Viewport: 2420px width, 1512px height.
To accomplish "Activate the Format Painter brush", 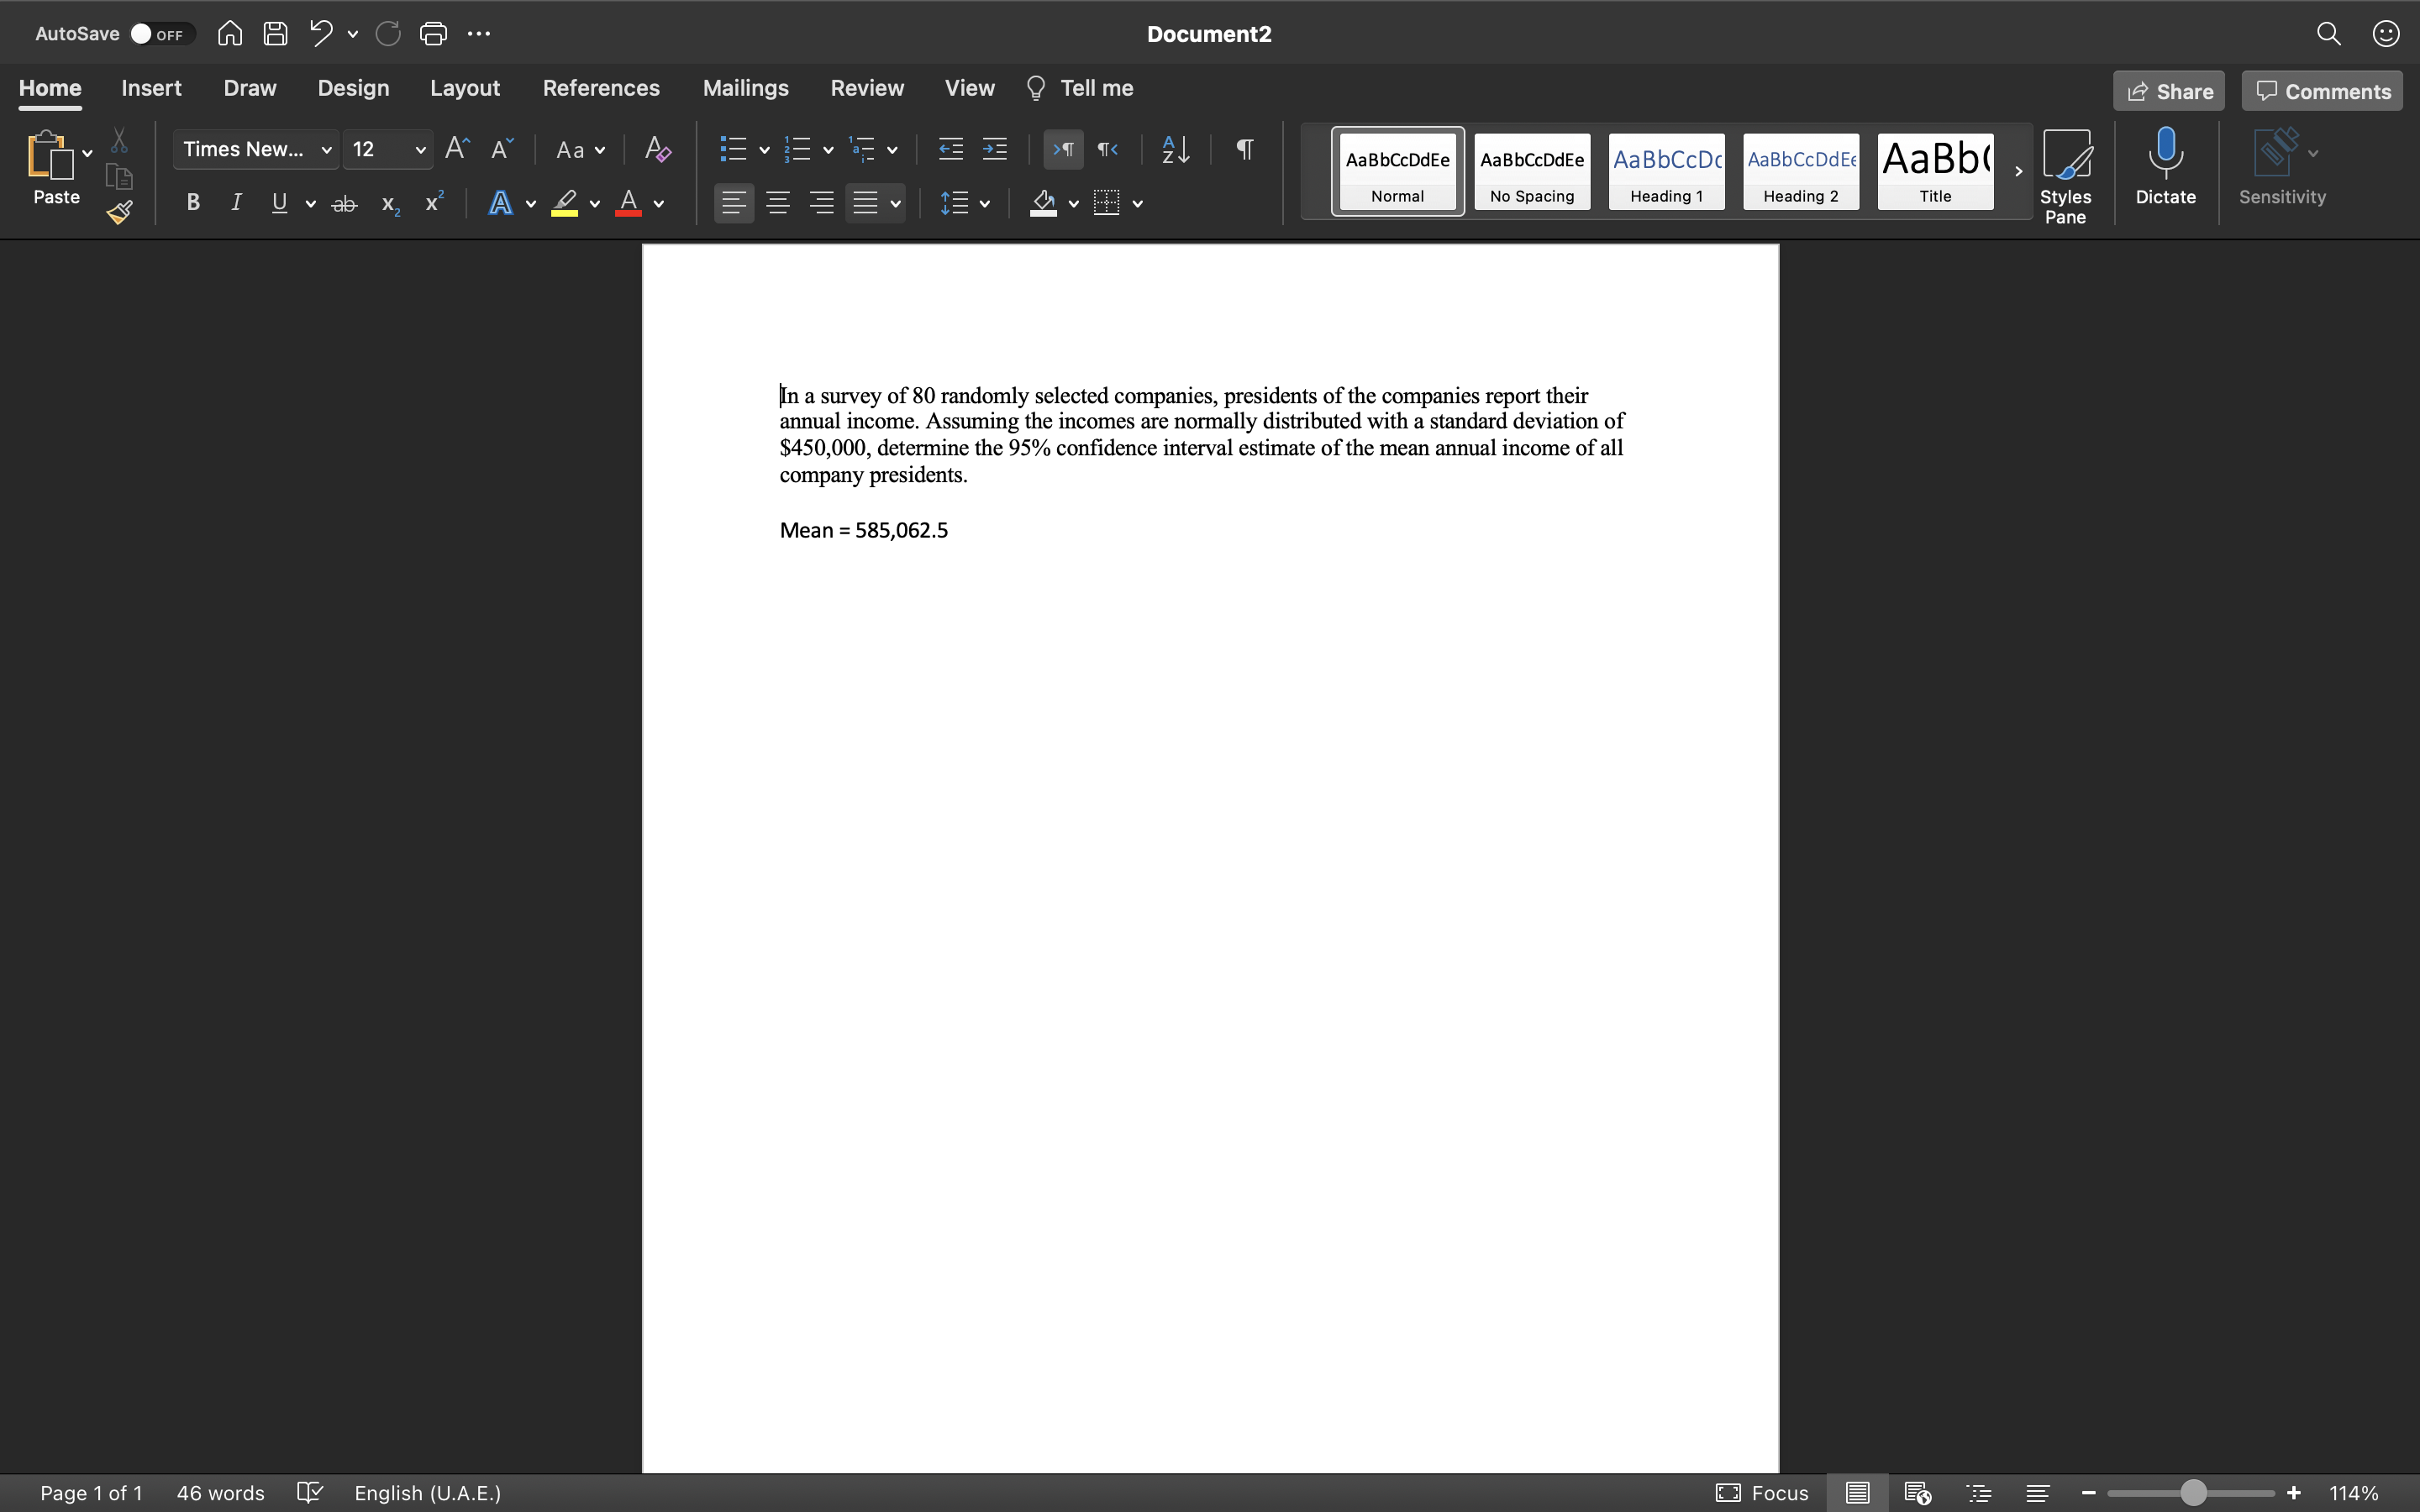I will click(x=120, y=212).
